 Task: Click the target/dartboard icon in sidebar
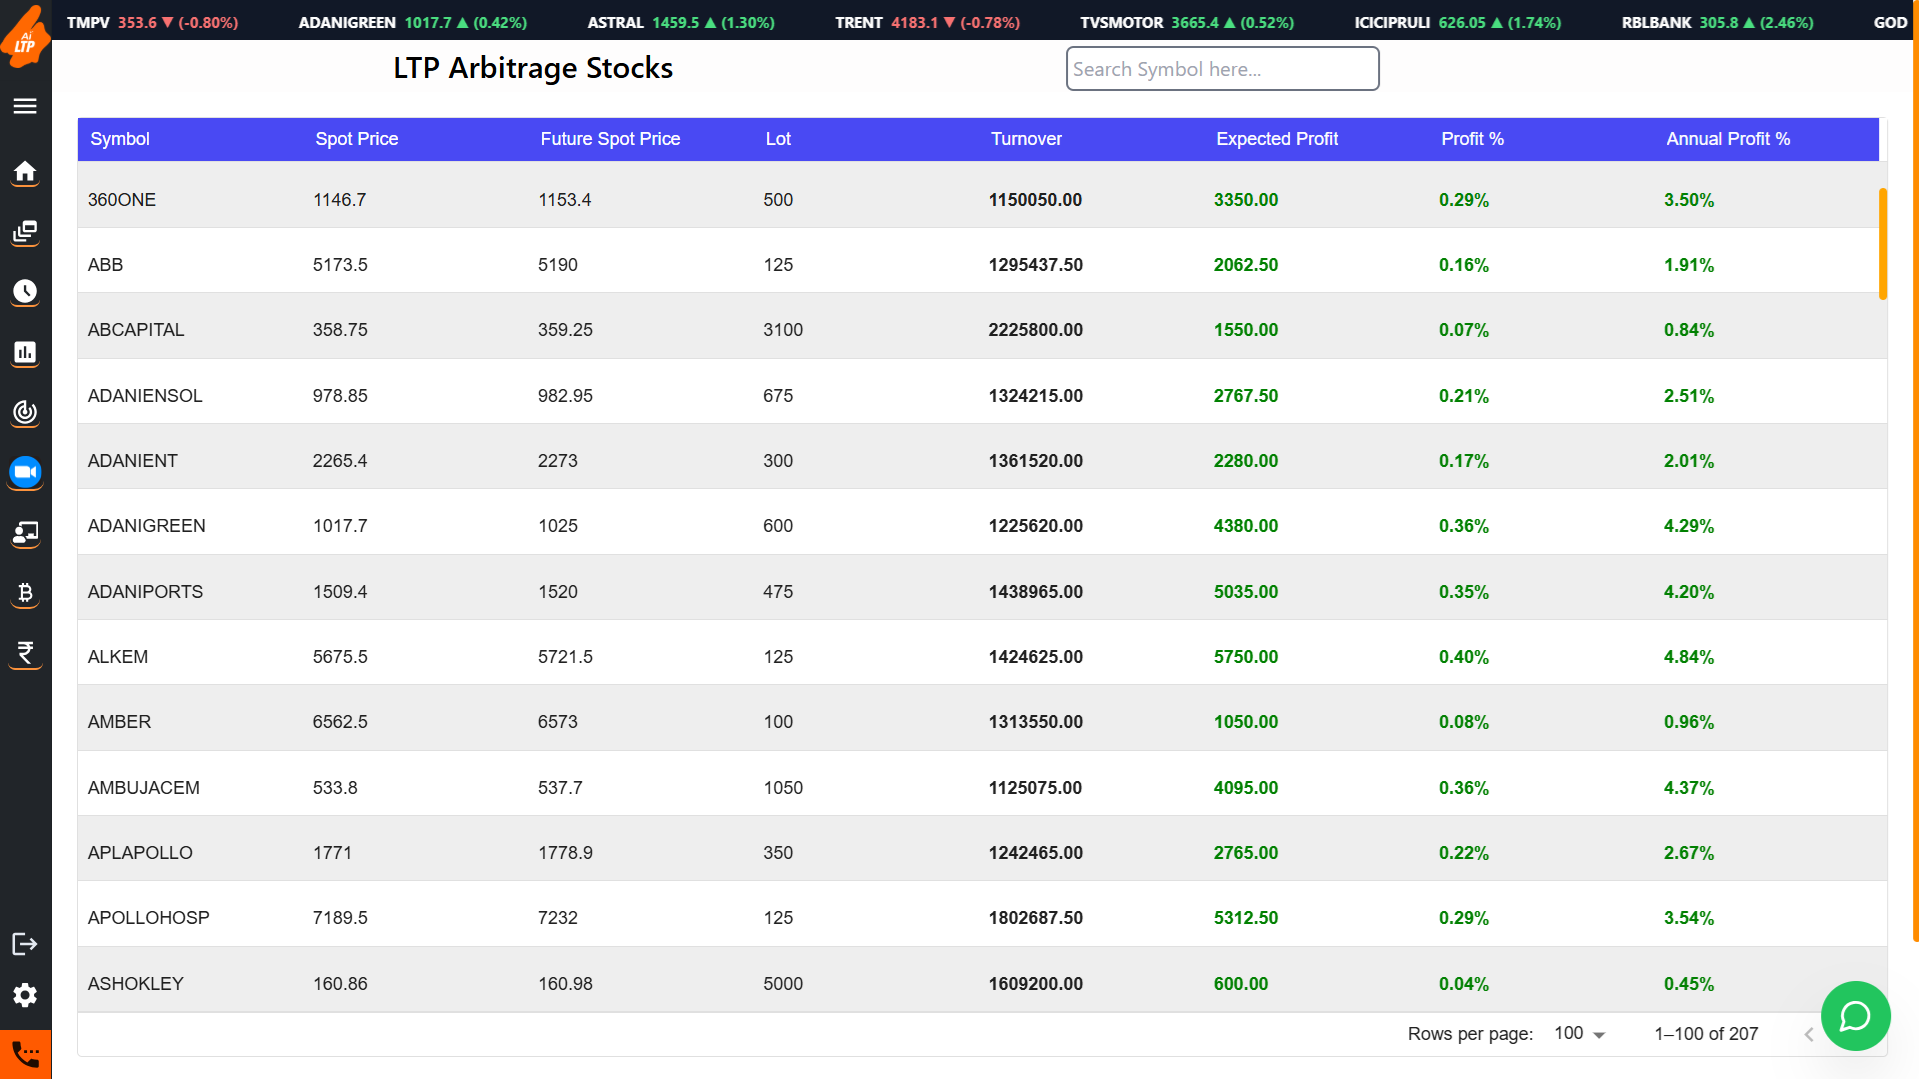coord(25,412)
